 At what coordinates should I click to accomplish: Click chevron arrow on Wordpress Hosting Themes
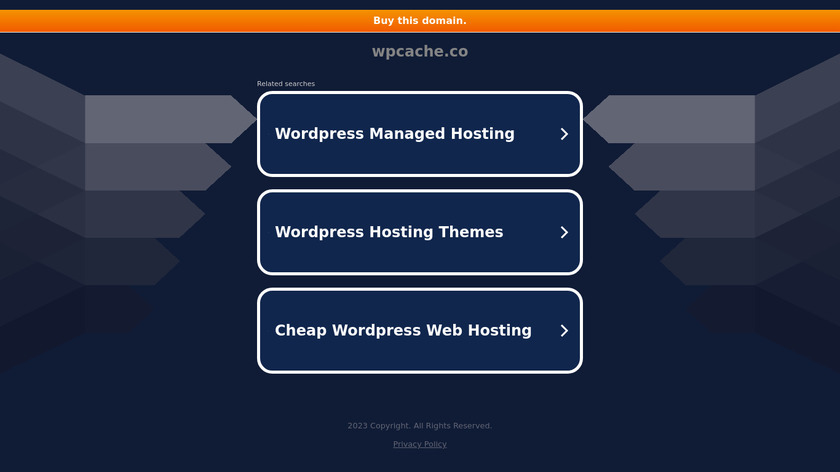click(564, 232)
